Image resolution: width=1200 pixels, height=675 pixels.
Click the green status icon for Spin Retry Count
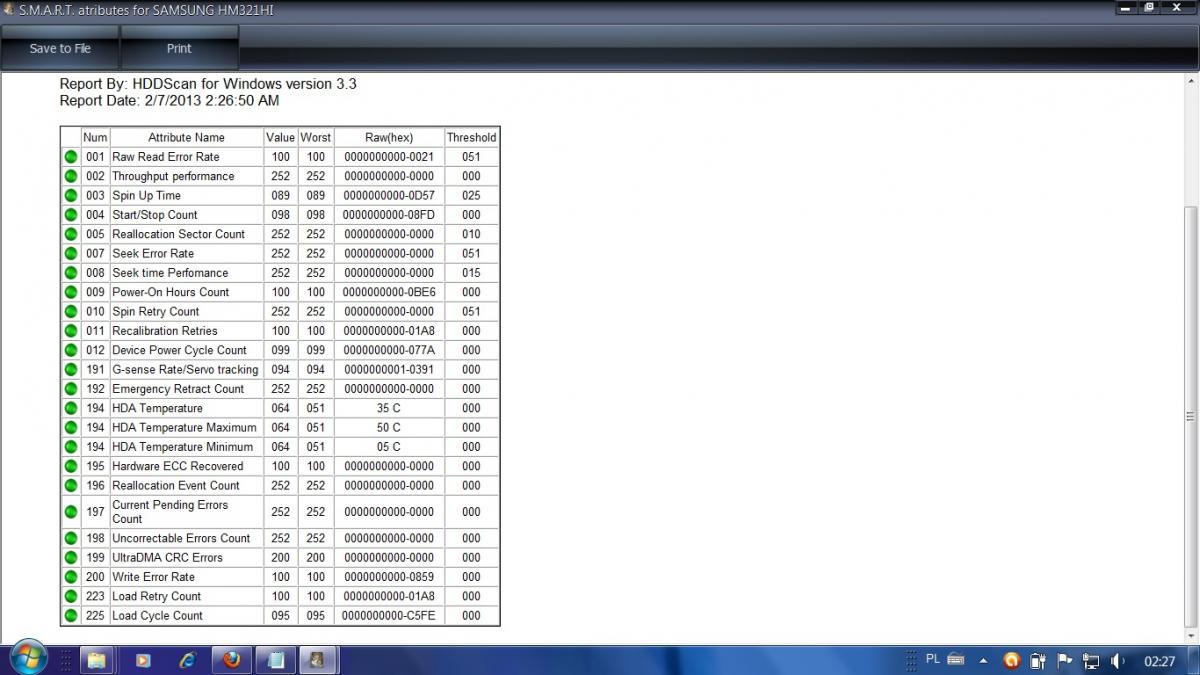click(x=71, y=311)
